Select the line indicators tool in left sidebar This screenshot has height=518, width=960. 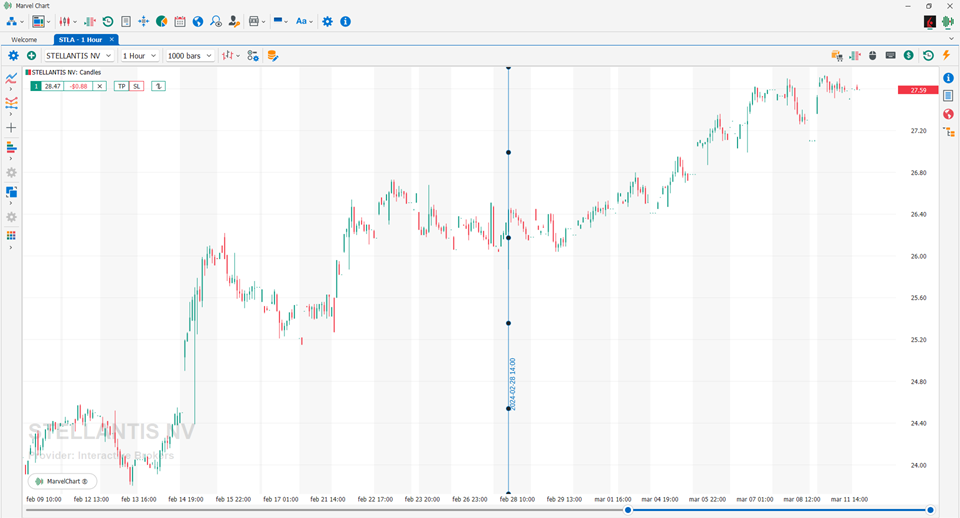point(11,78)
